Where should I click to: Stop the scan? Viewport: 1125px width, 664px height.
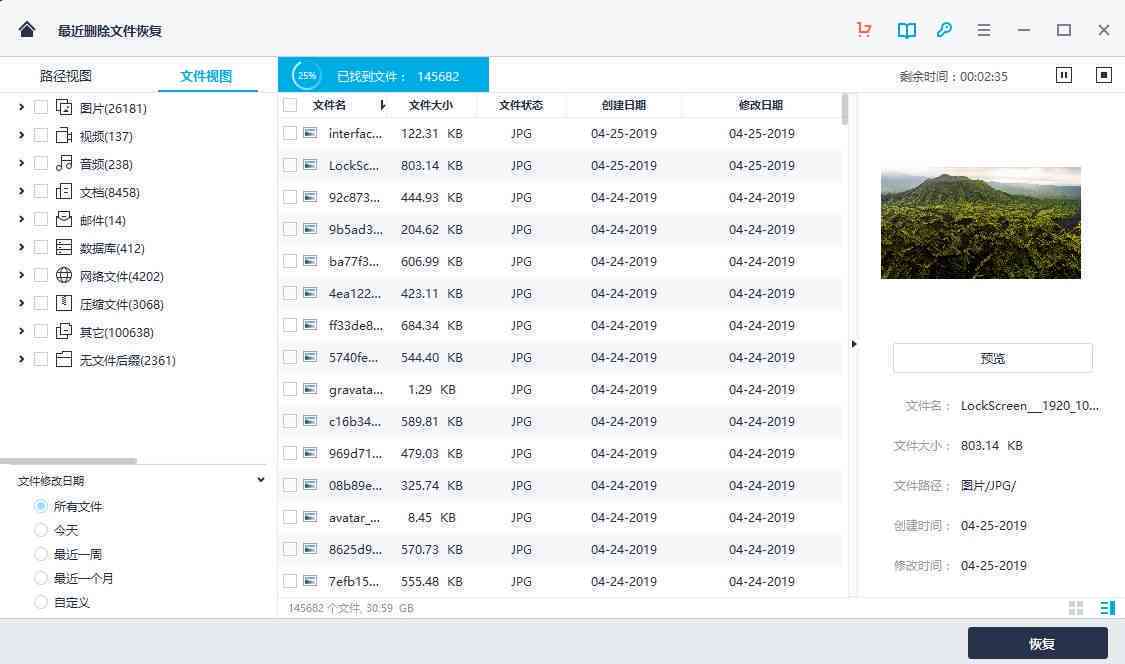pyautogui.click(x=1104, y=75)
